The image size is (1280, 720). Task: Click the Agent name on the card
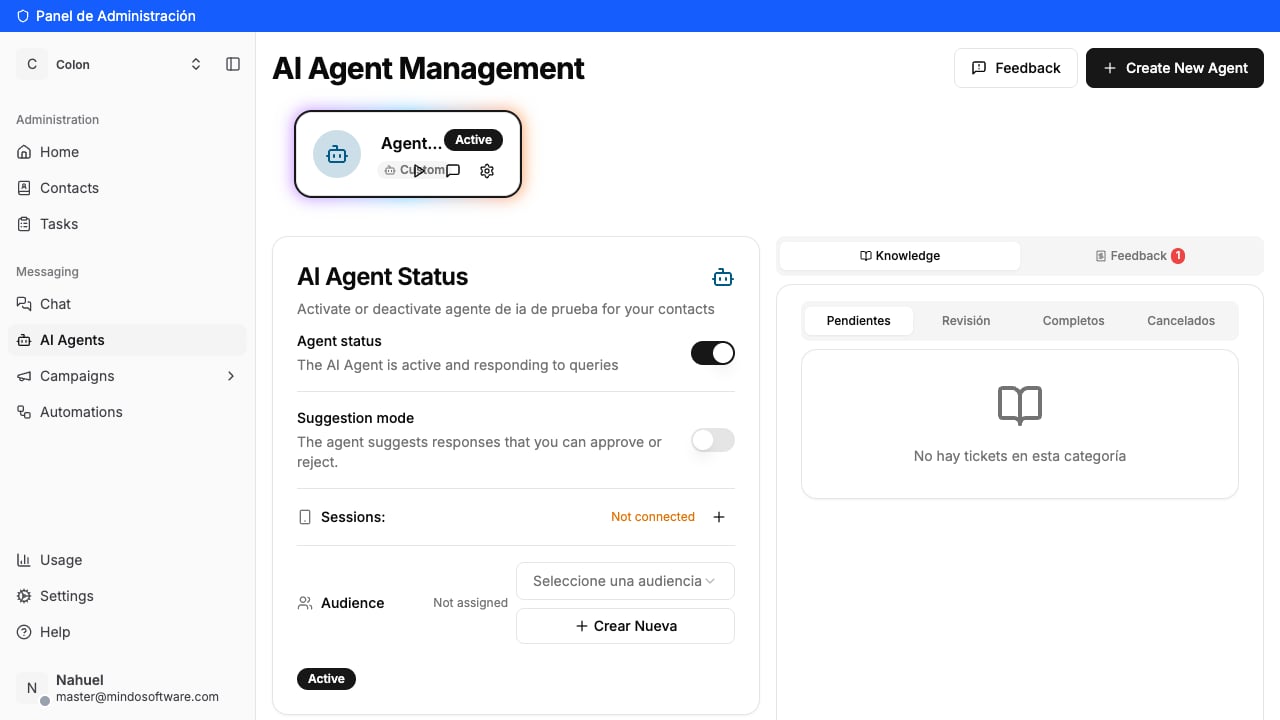pos(411,143)
